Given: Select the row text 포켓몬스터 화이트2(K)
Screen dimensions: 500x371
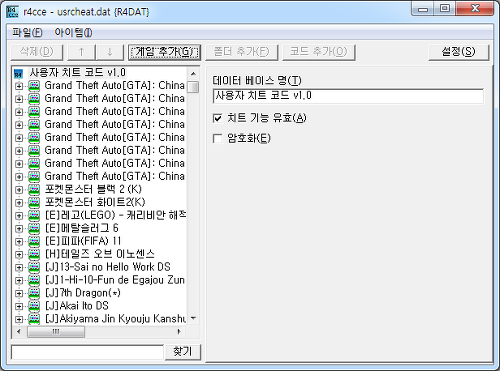Looking at the screenshot, I should (x=95, y=202).
